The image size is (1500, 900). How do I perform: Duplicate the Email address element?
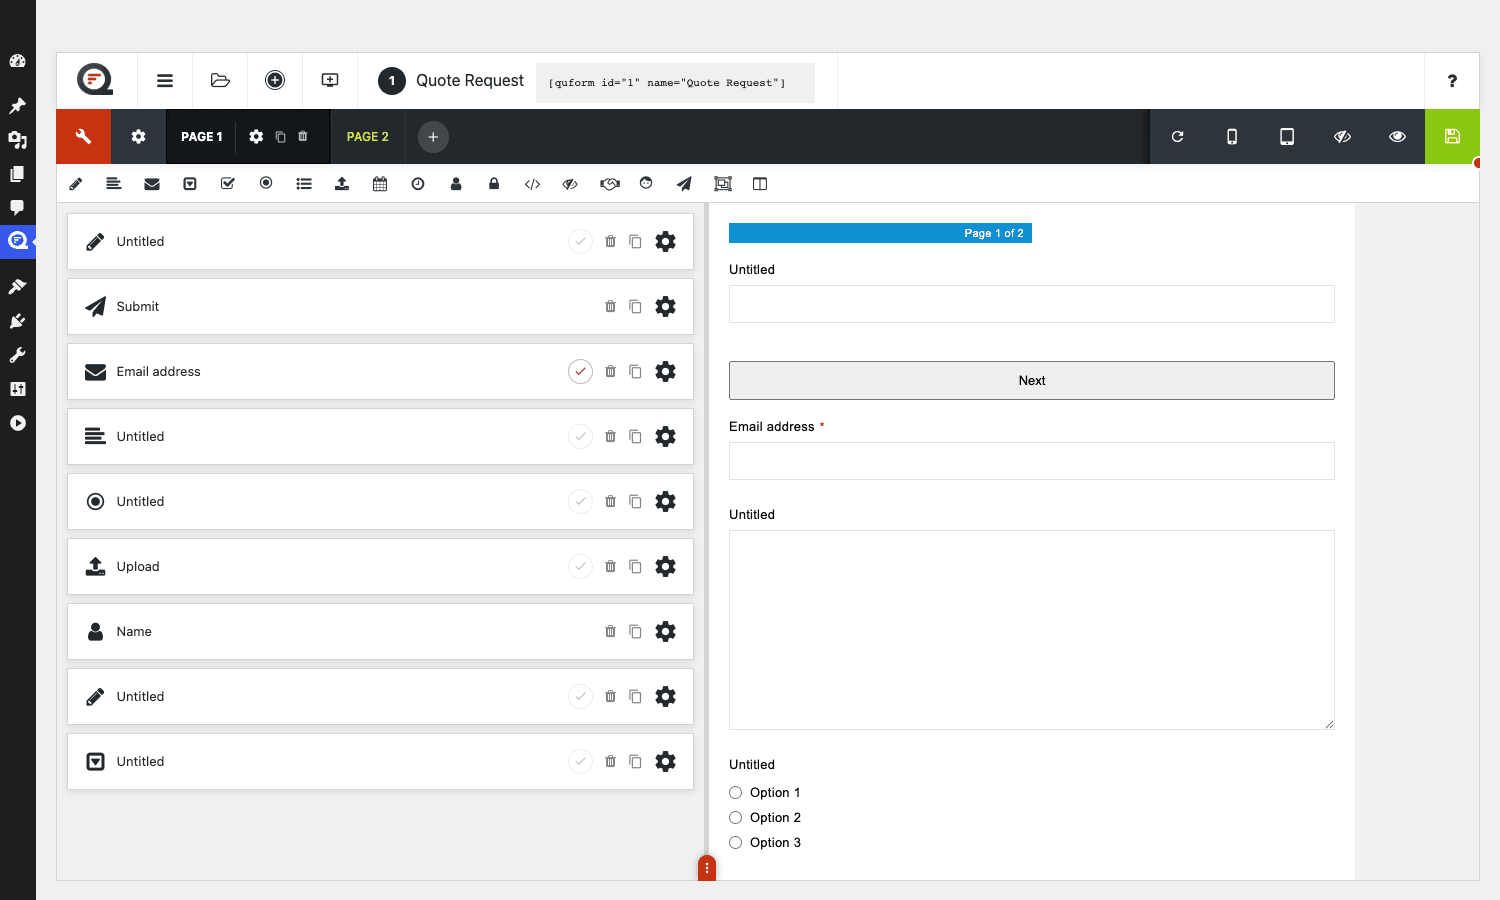[635, 372]
